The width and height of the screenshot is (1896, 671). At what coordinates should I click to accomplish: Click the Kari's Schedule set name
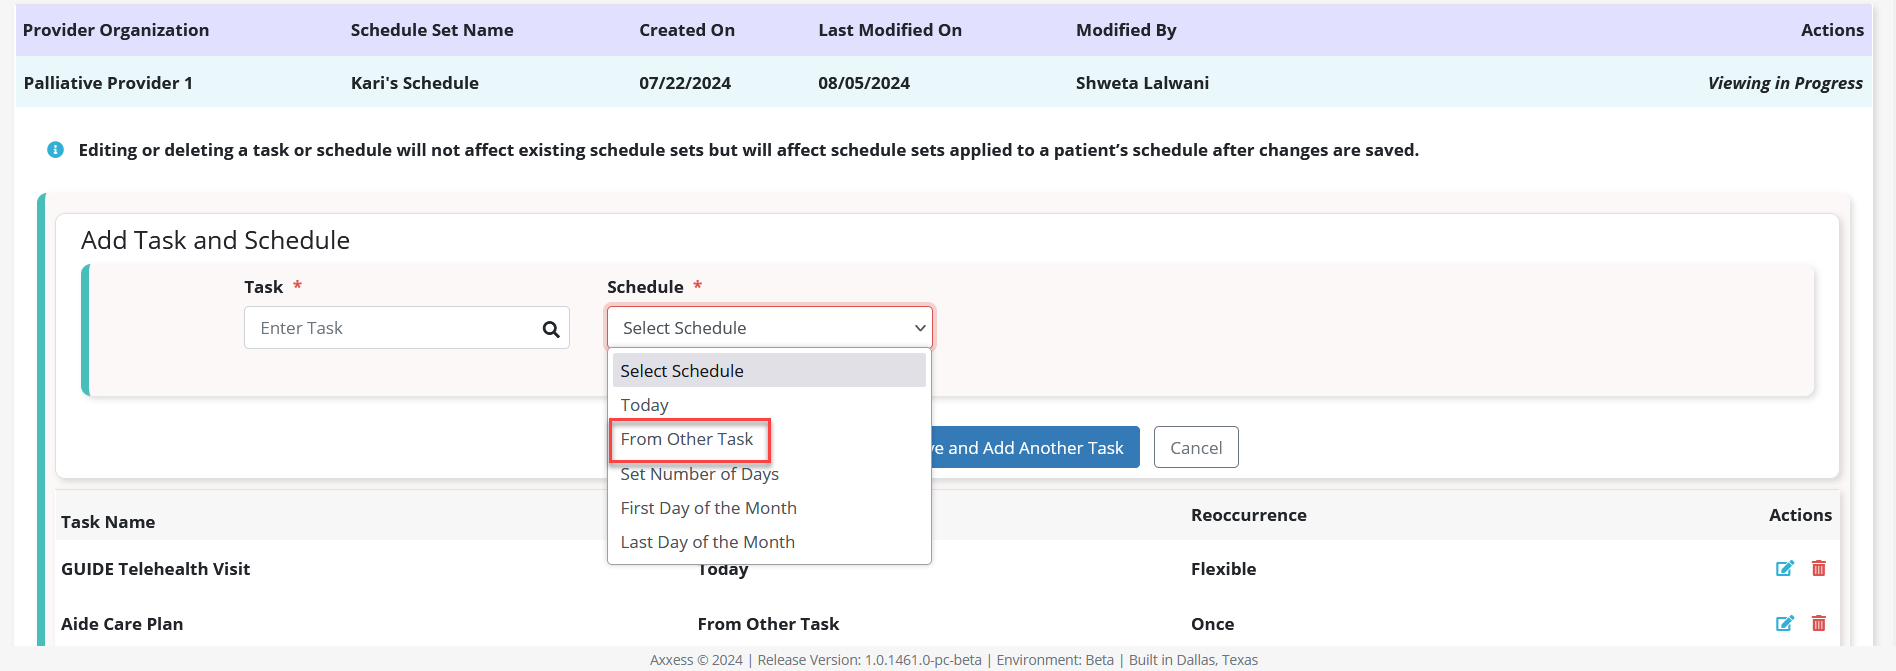click(415, 83)
